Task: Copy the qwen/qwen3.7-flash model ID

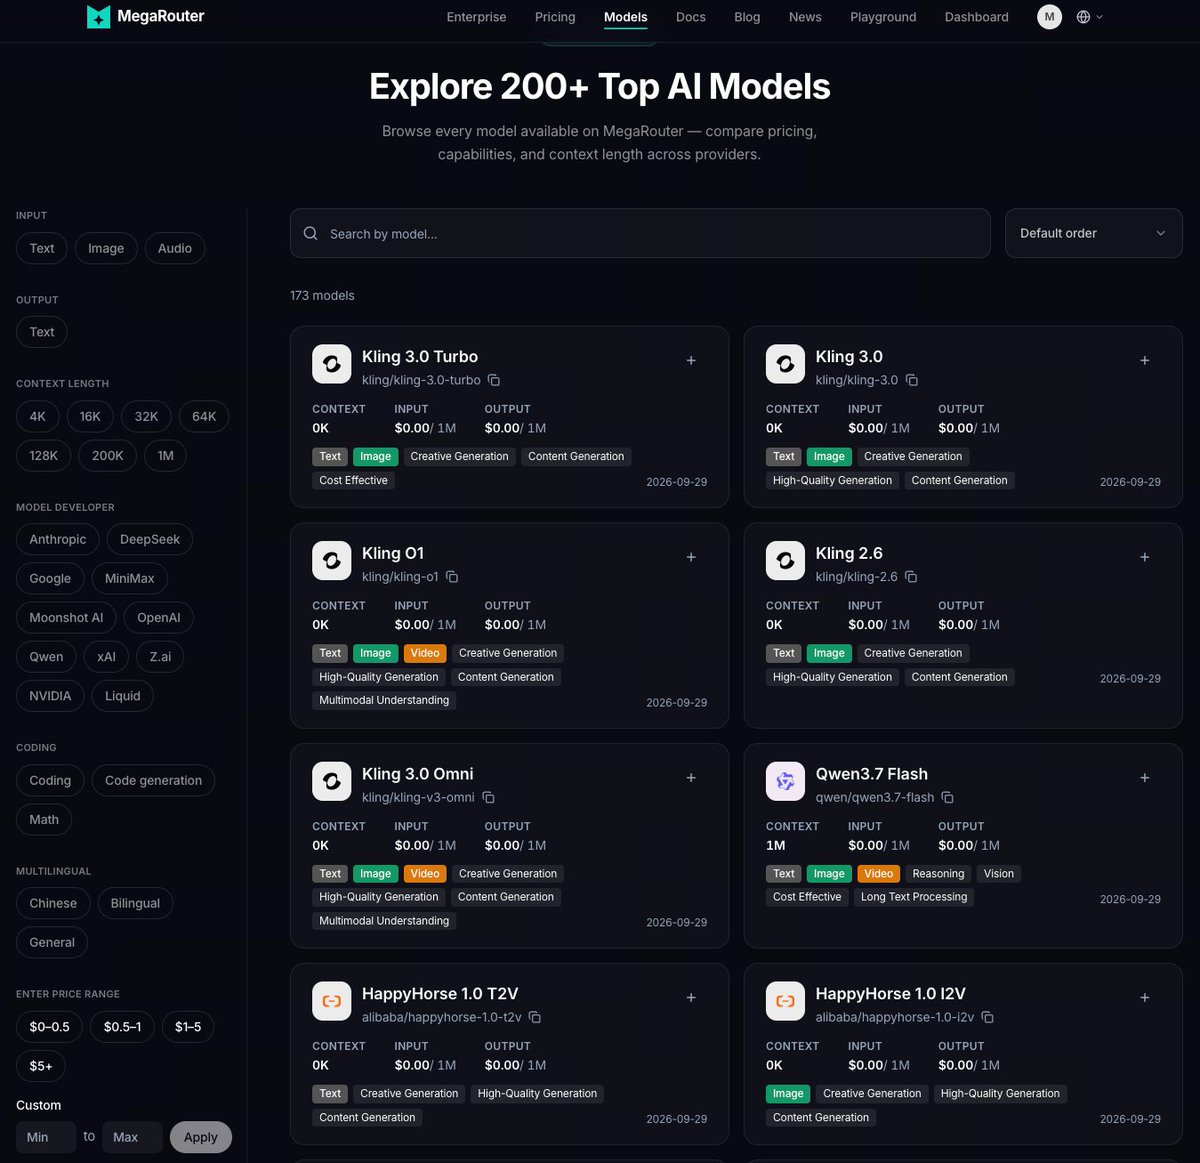Action: coord(948,797)
